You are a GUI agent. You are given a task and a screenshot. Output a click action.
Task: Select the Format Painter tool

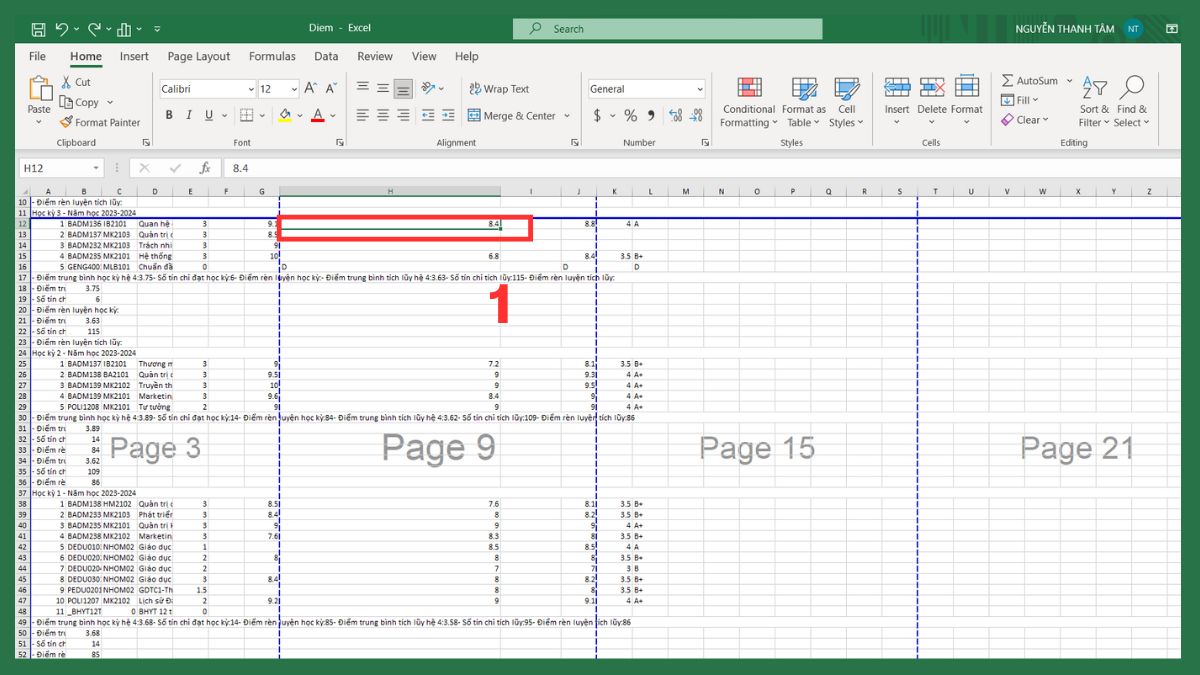(x=100, y=122)
